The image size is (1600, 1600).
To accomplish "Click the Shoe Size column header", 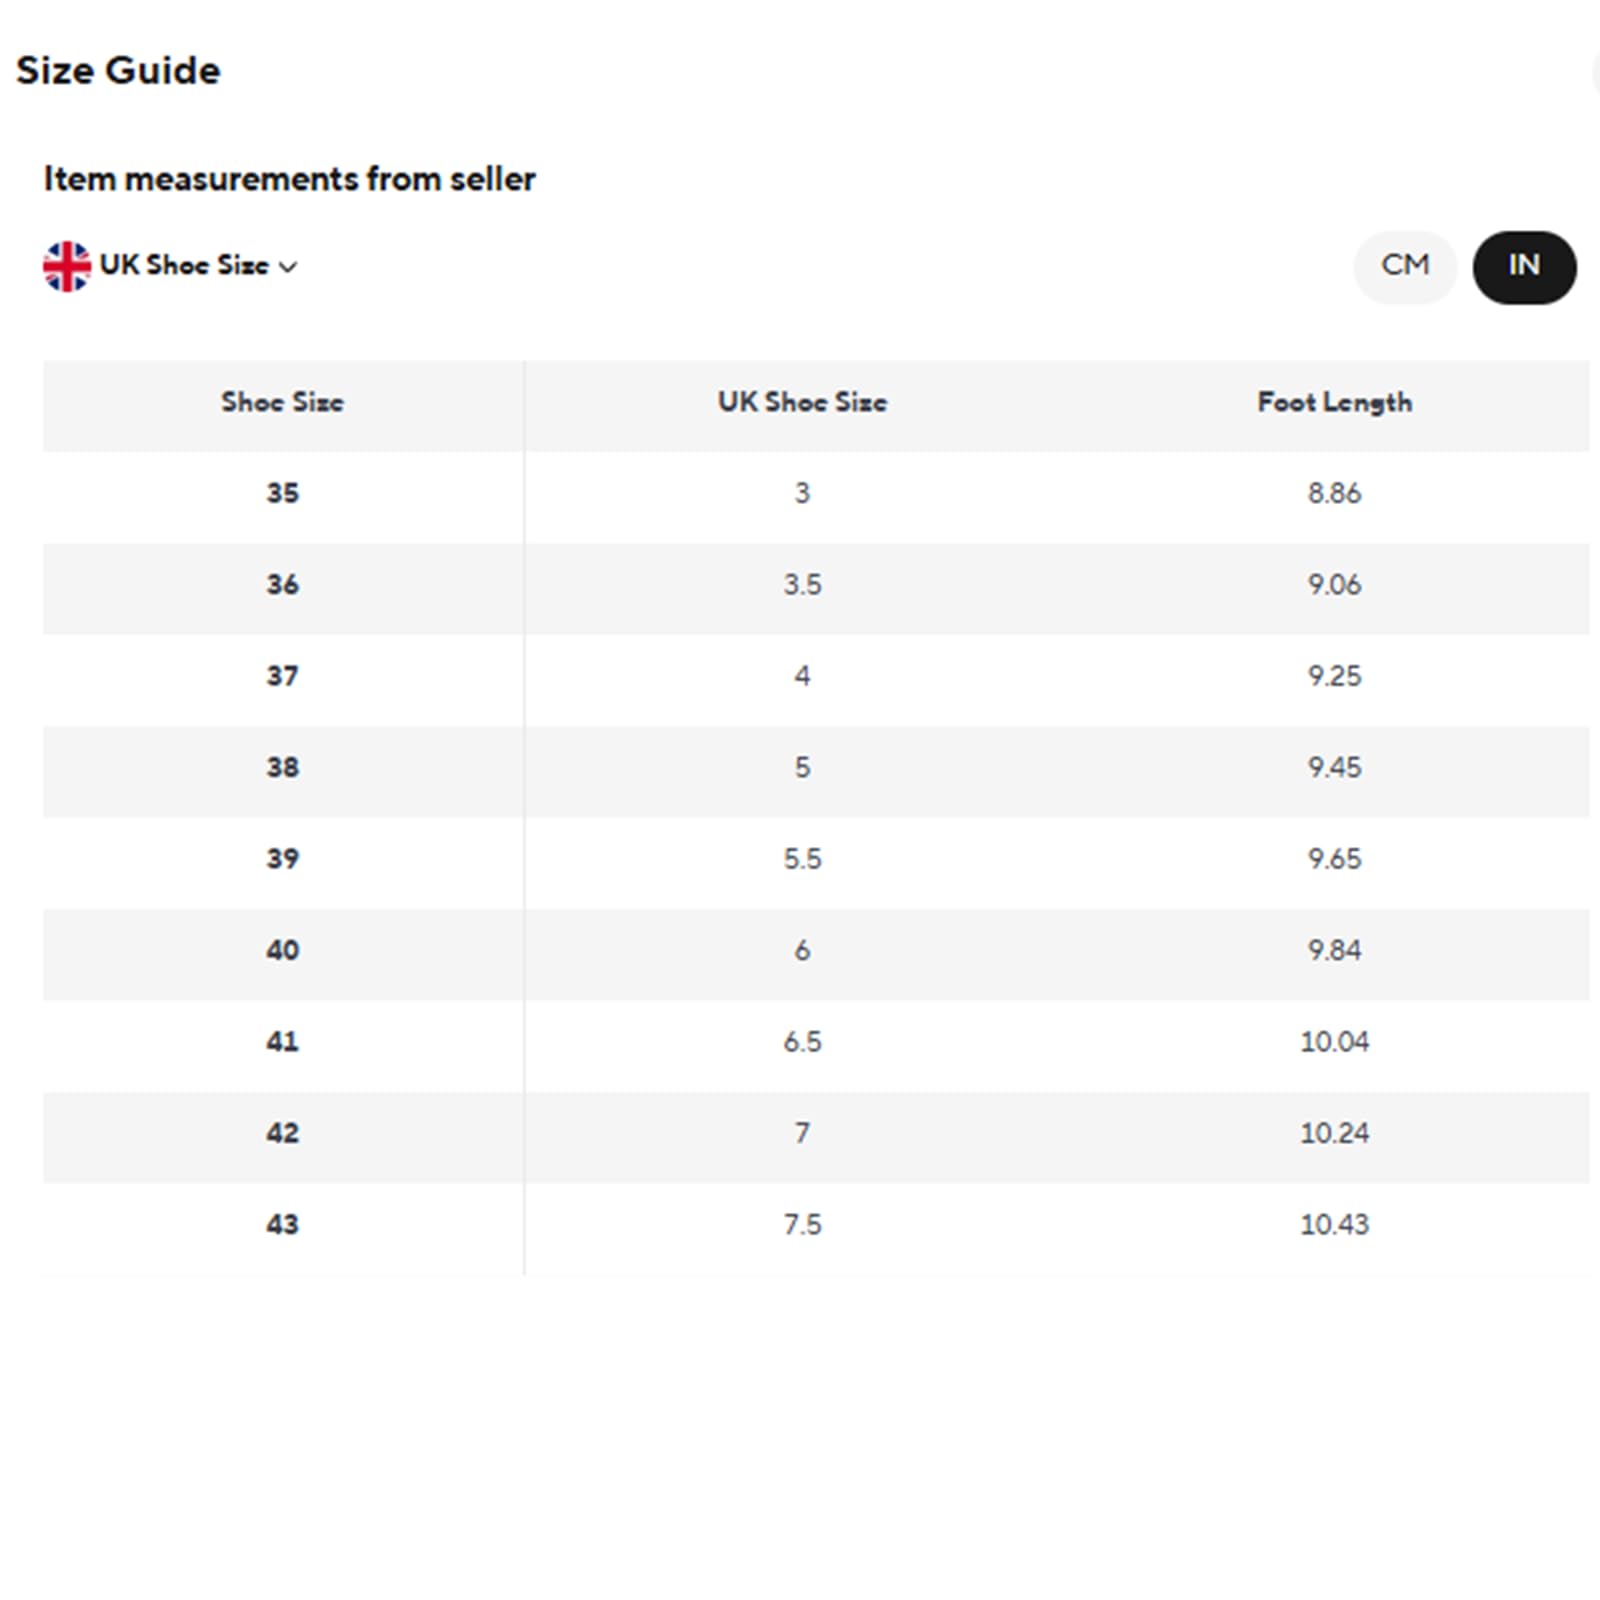I will [x=283, y=403].
